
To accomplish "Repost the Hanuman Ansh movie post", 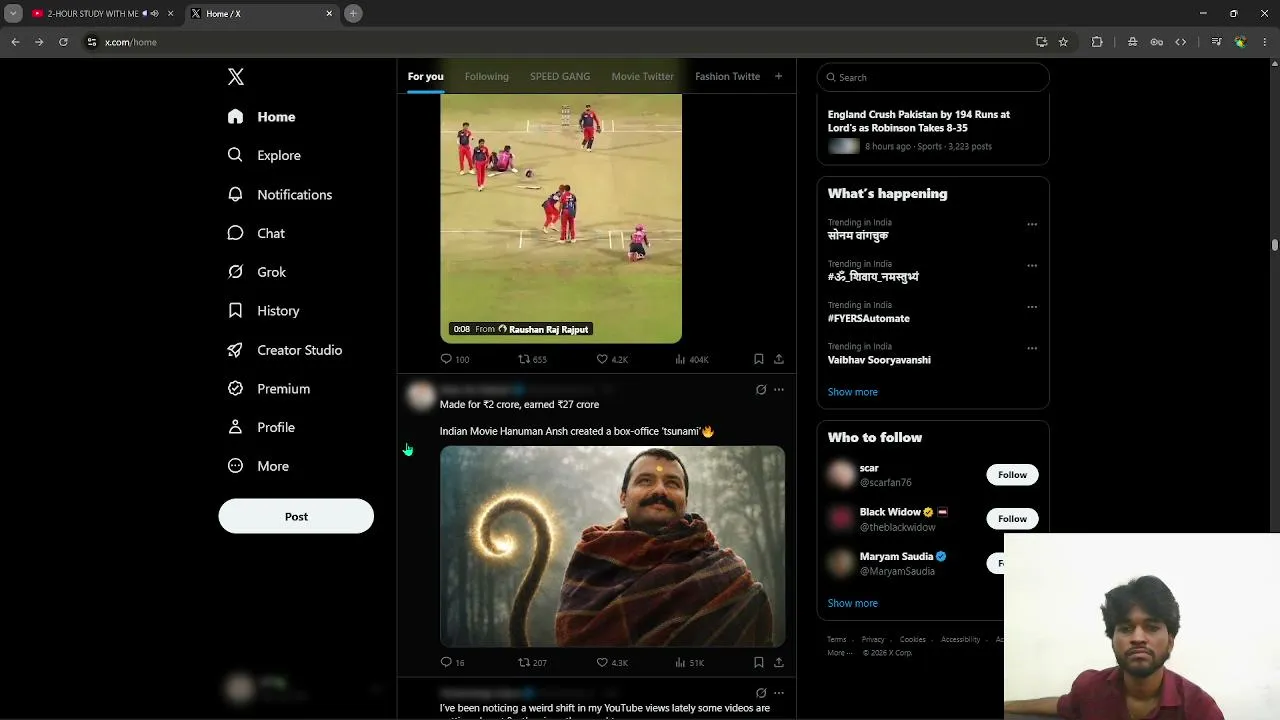I will [x=532, y=662].
